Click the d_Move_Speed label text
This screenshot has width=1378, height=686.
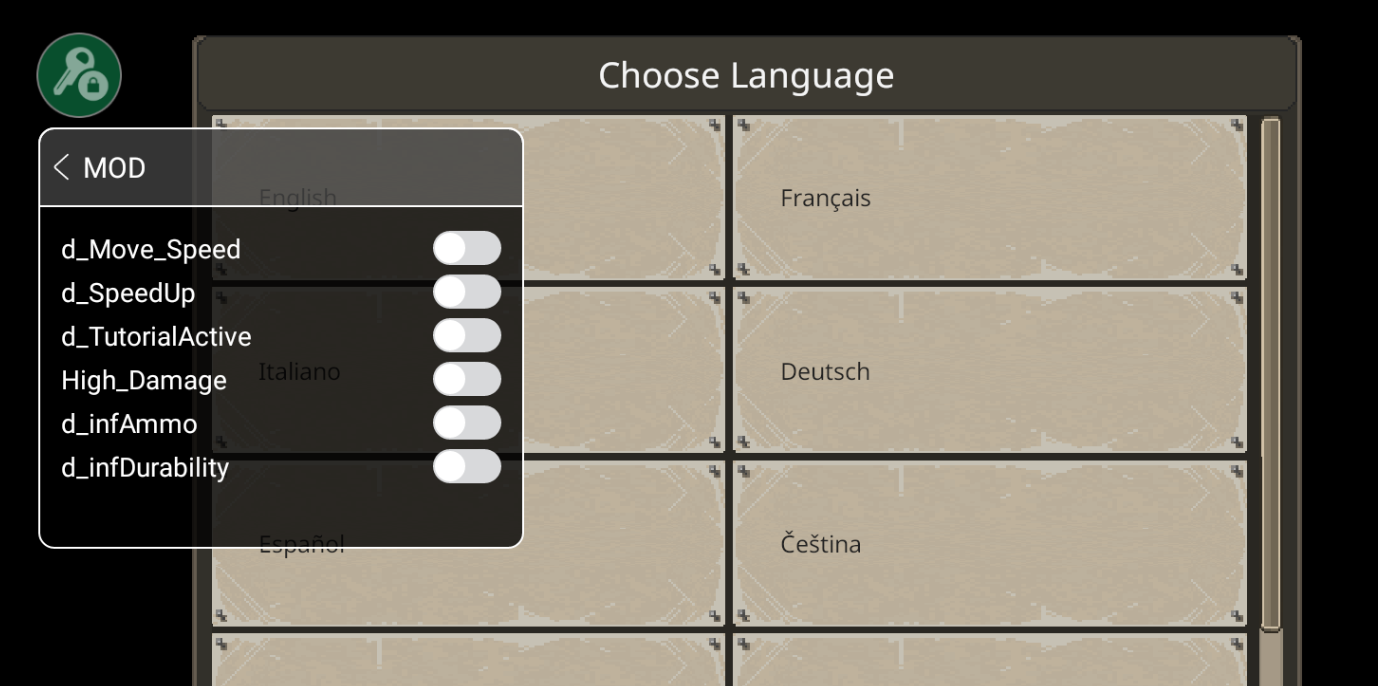coord(151,249)
